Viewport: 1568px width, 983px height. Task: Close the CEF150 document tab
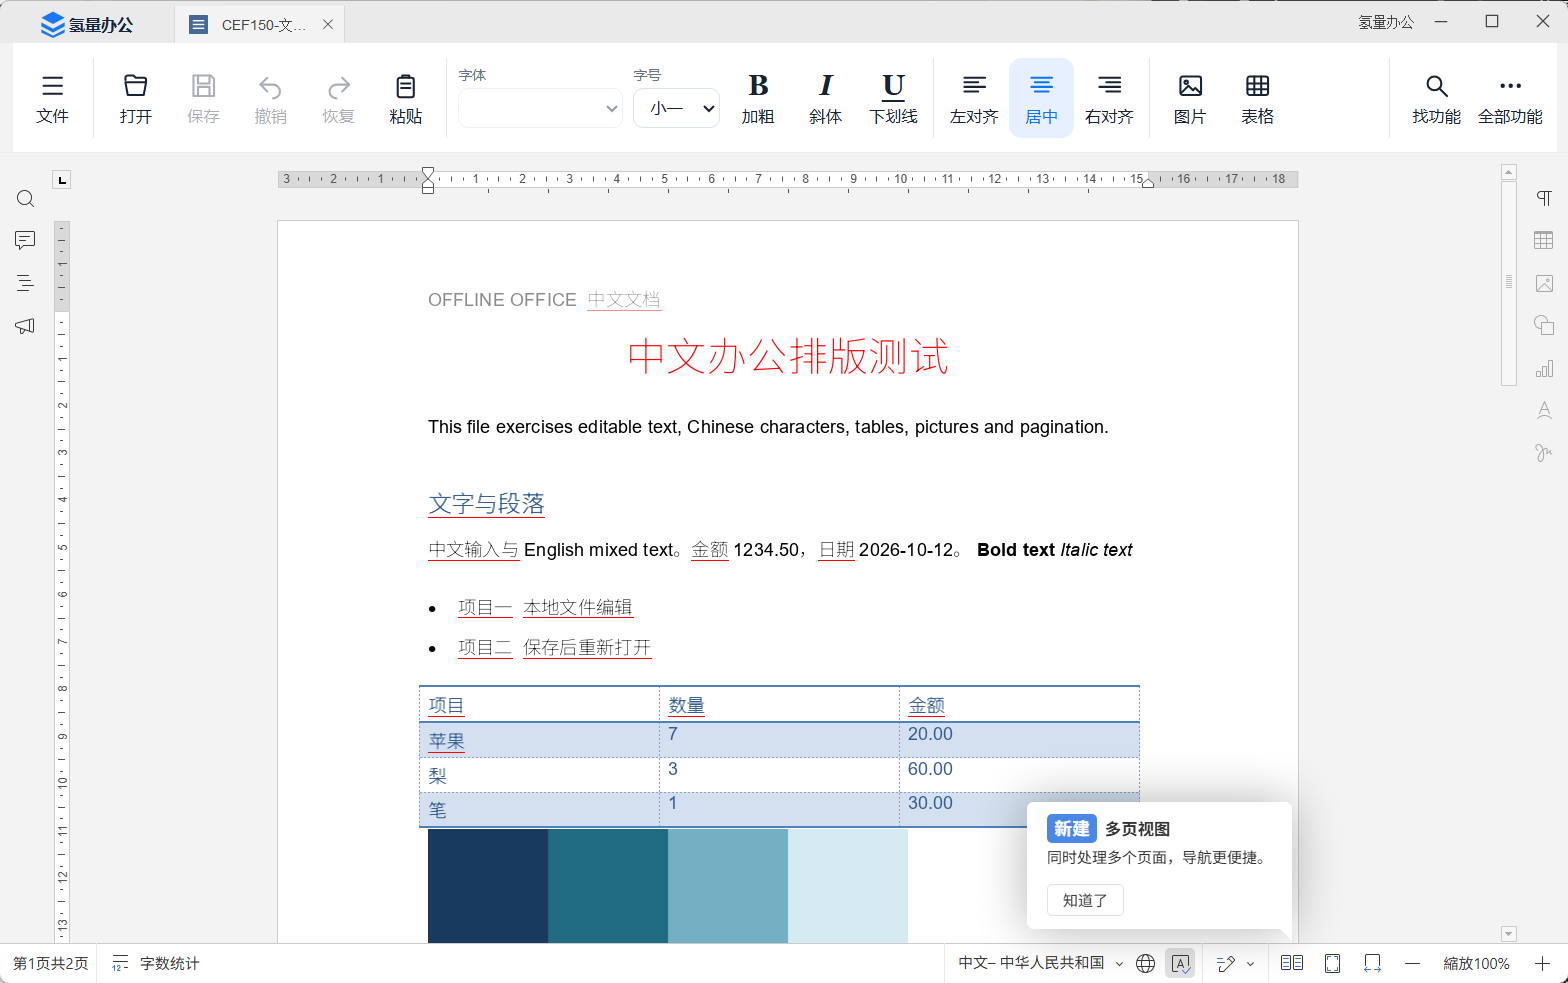click(328, 25)
